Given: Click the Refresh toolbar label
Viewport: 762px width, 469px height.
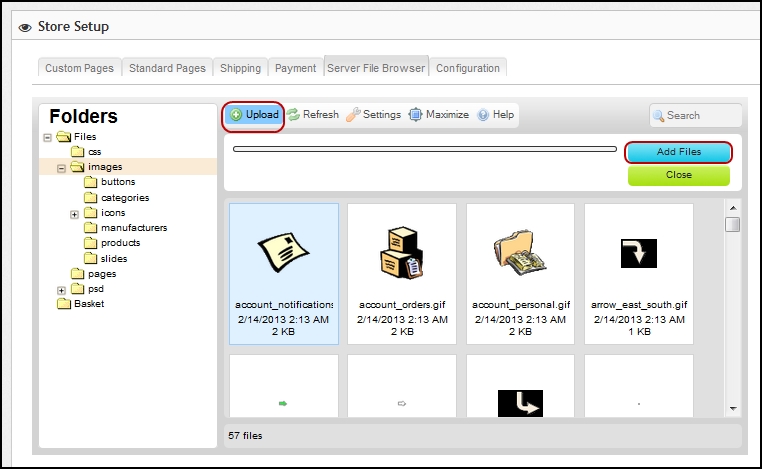Looking at the screenshot, I should 321,115.
